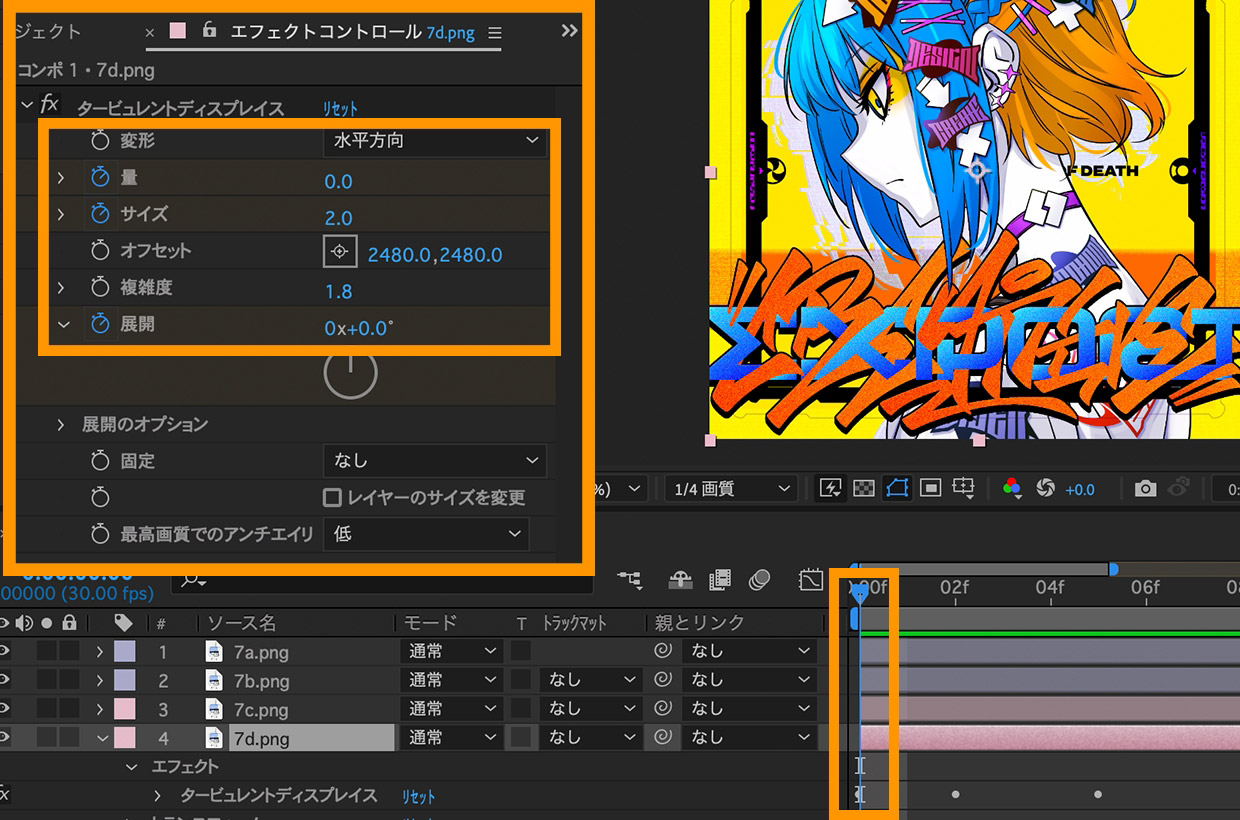Toggle stopwatch for 最高画質でのアンチエイリアス
Viewport: 1240px width, 820px height.
point(99,534)
